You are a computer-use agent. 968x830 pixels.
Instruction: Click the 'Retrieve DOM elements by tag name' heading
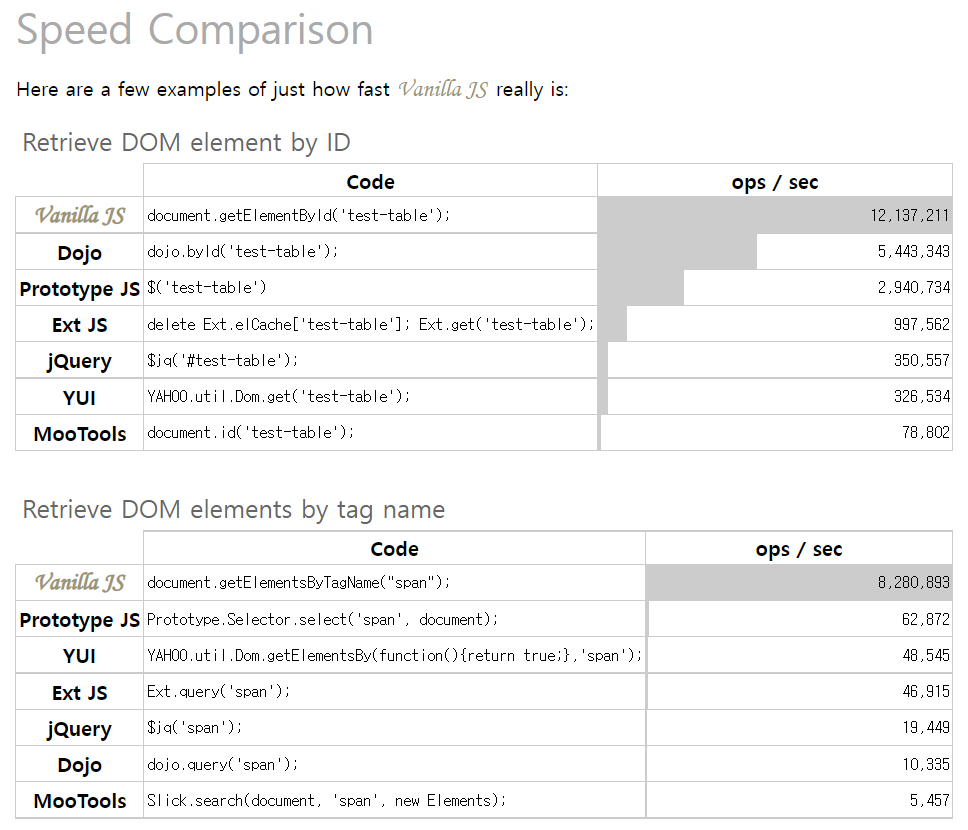[x=233, y=510]
